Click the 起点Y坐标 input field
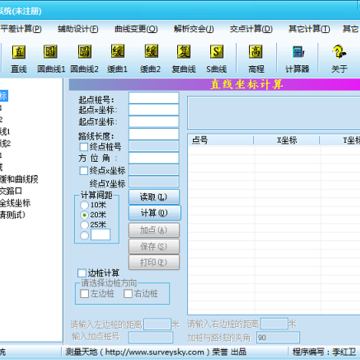Image resolution: width=360 pixels, height=360 pixels. (154, 122)
